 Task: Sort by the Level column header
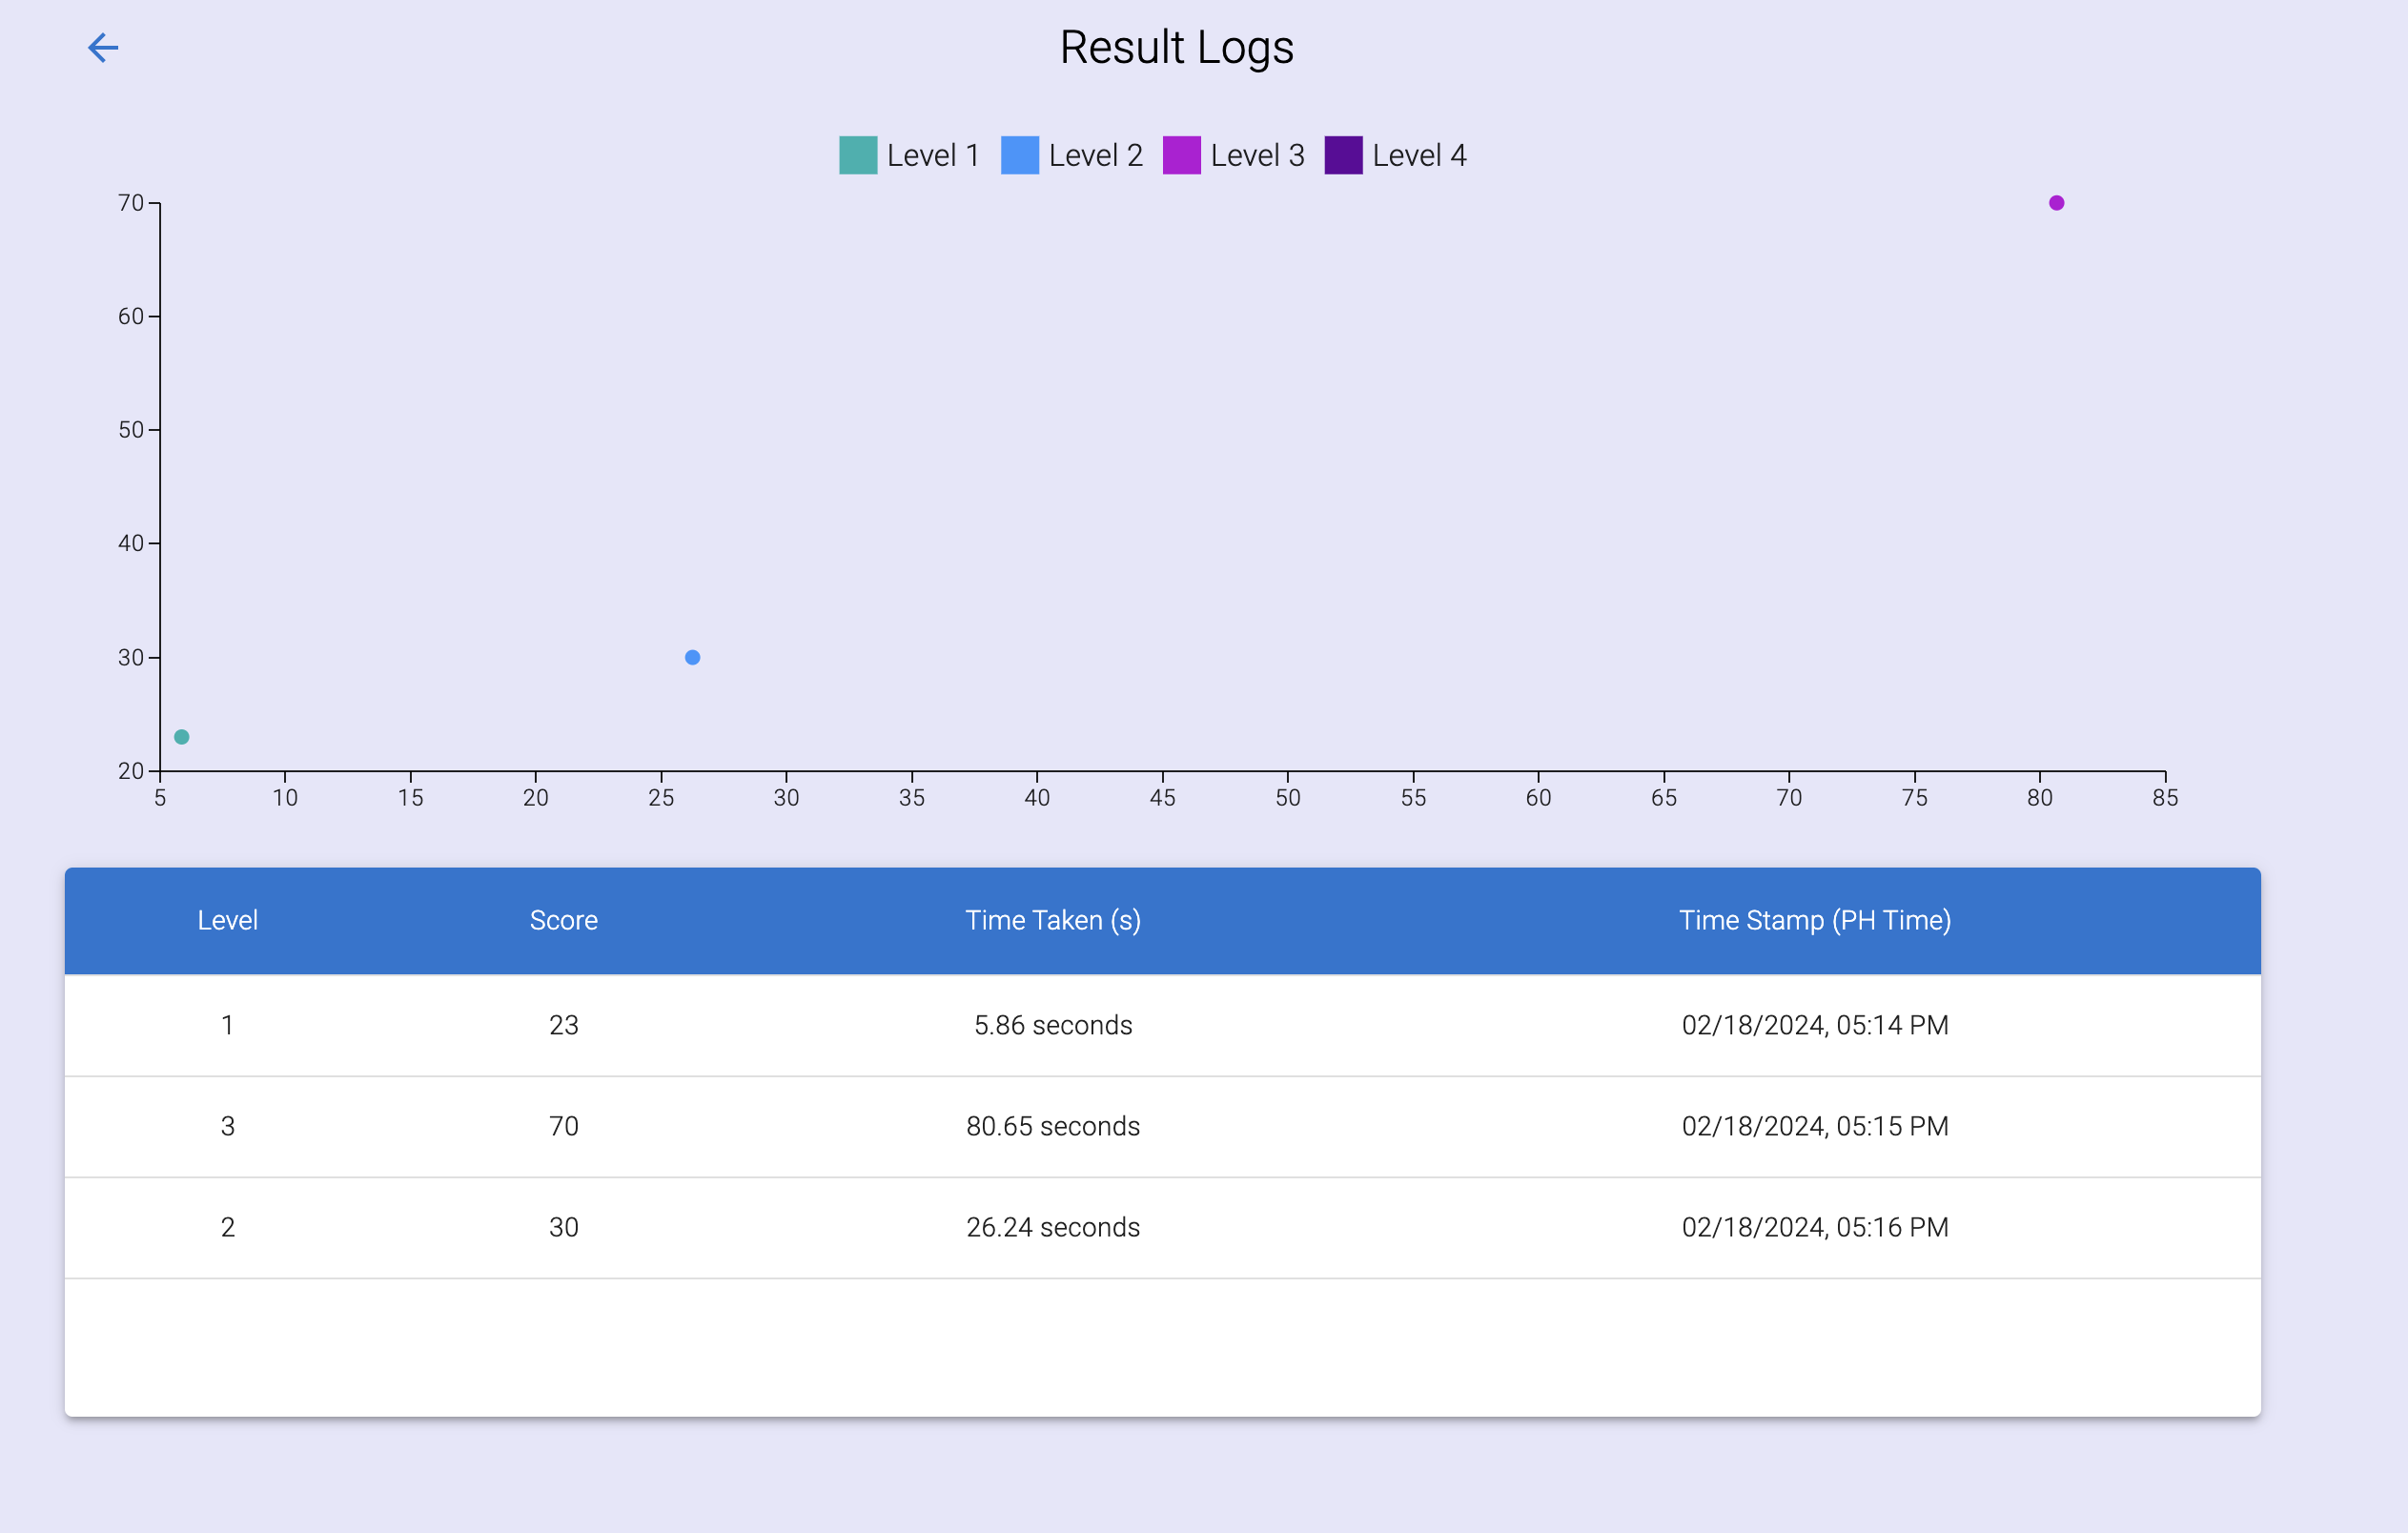[228, 920]
